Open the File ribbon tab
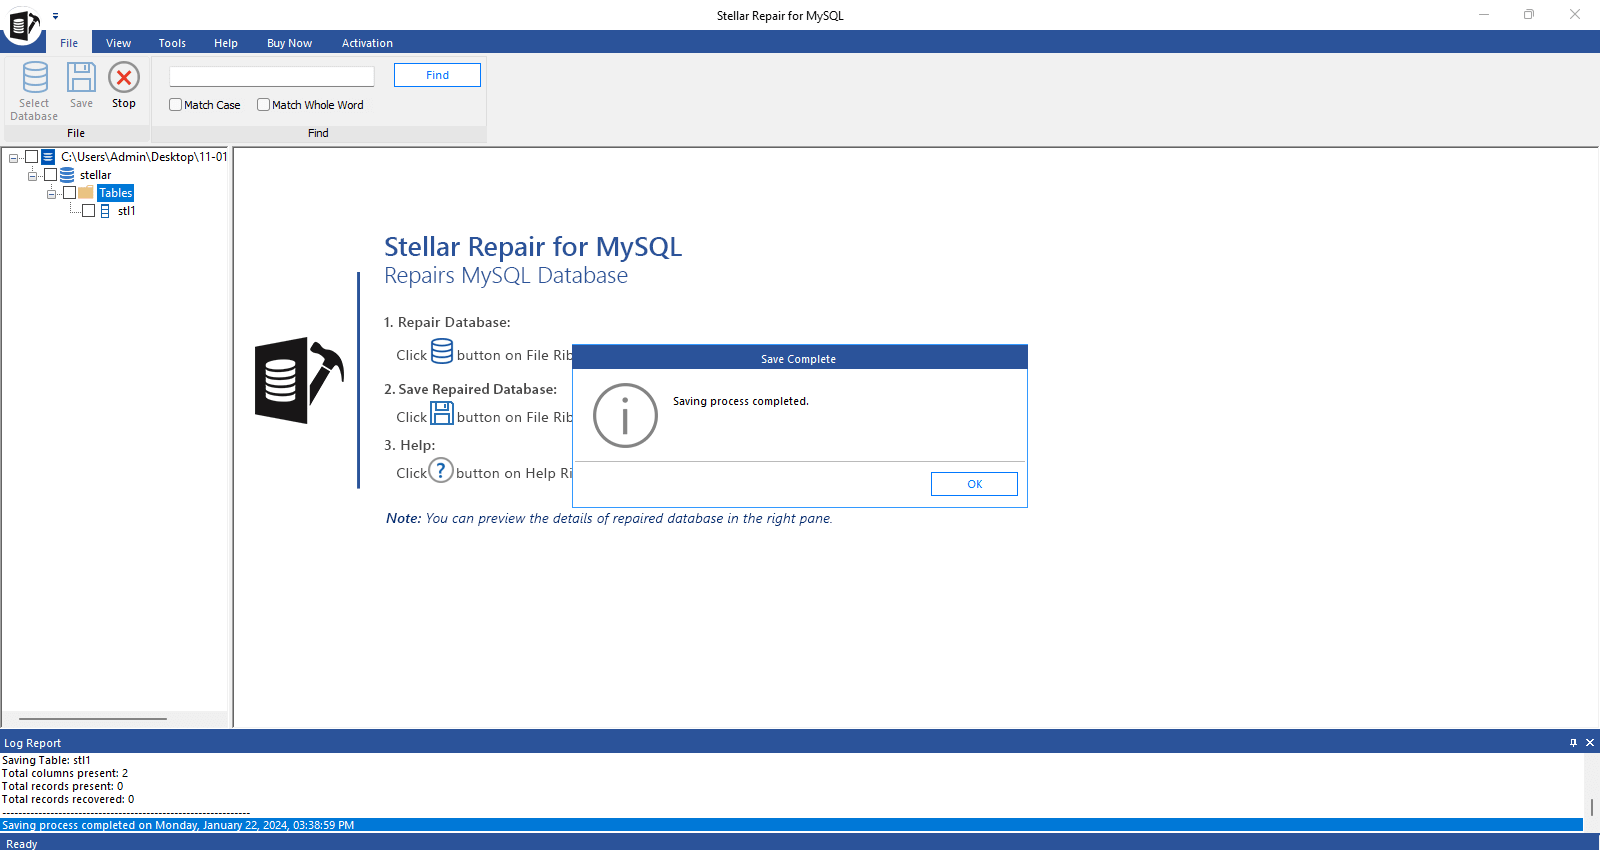Screen dimensions: 1600x850 (x=69, y=43)
